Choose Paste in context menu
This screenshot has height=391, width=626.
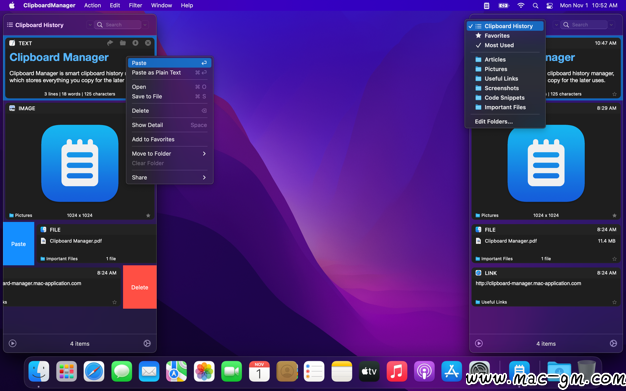[169, 63]
